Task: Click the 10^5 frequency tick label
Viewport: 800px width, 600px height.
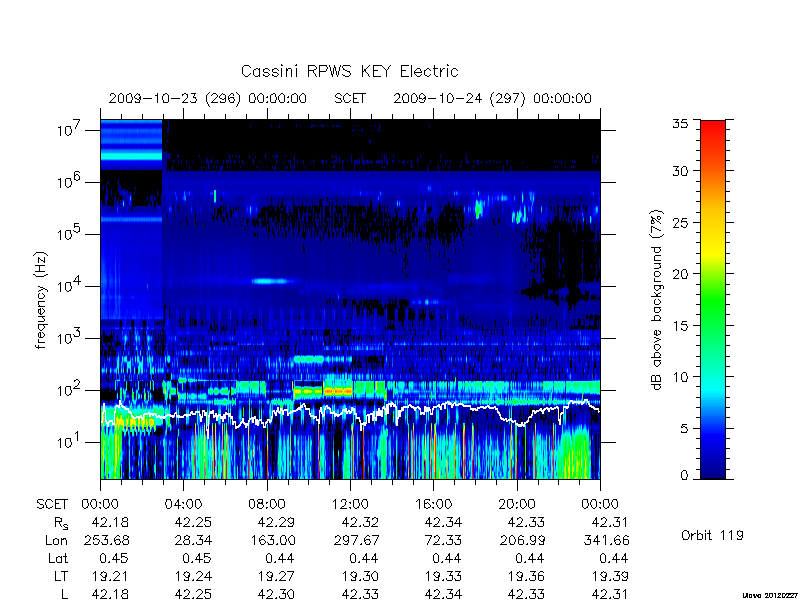Action: 70,233
